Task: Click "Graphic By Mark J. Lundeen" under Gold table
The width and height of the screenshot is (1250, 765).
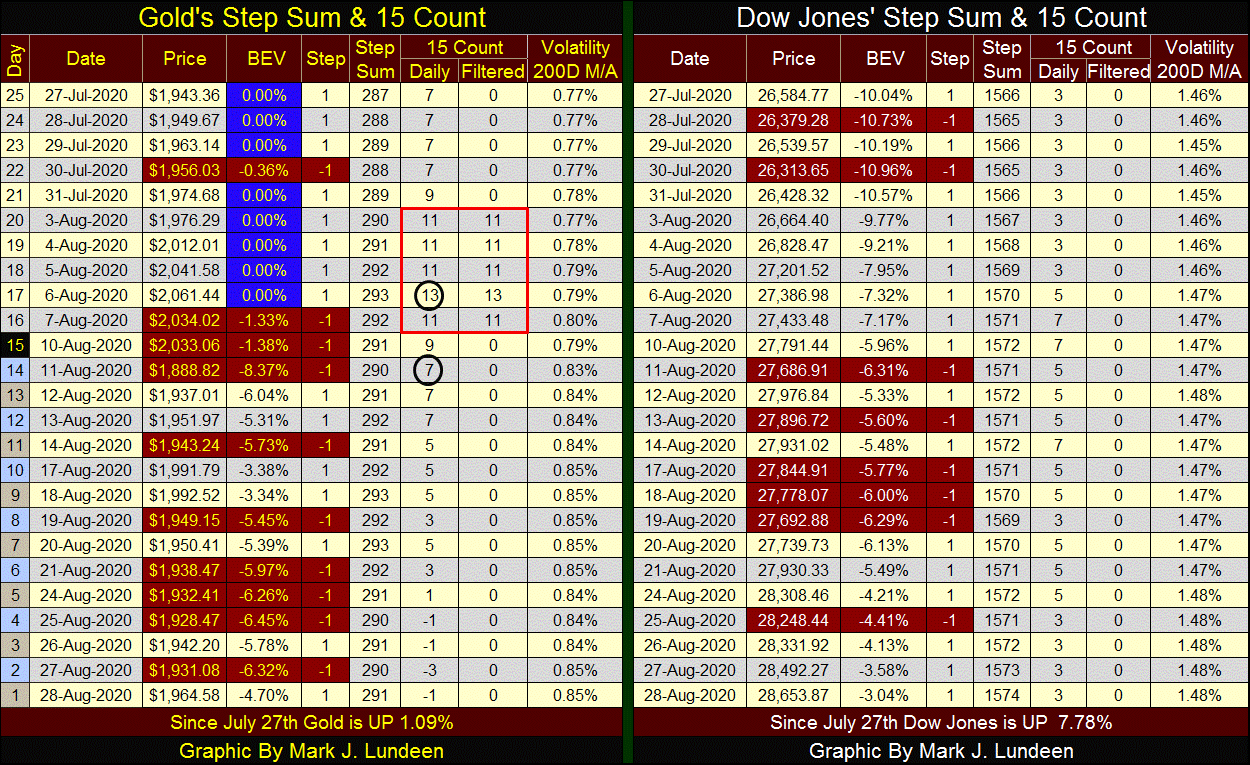Action: 312,750
